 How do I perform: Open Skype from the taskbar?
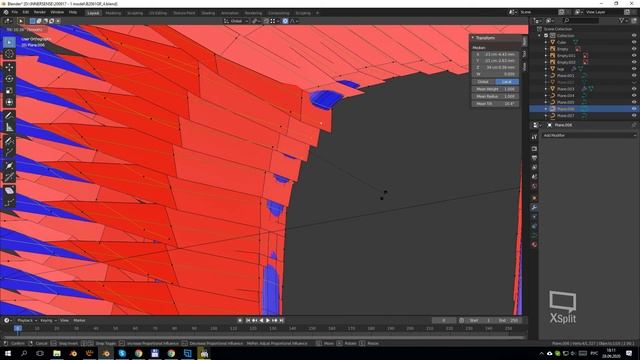tap(122, 353)
